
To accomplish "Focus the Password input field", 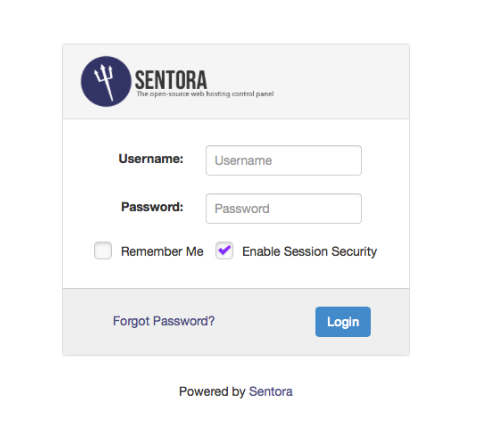I will [x=284, y=208].
